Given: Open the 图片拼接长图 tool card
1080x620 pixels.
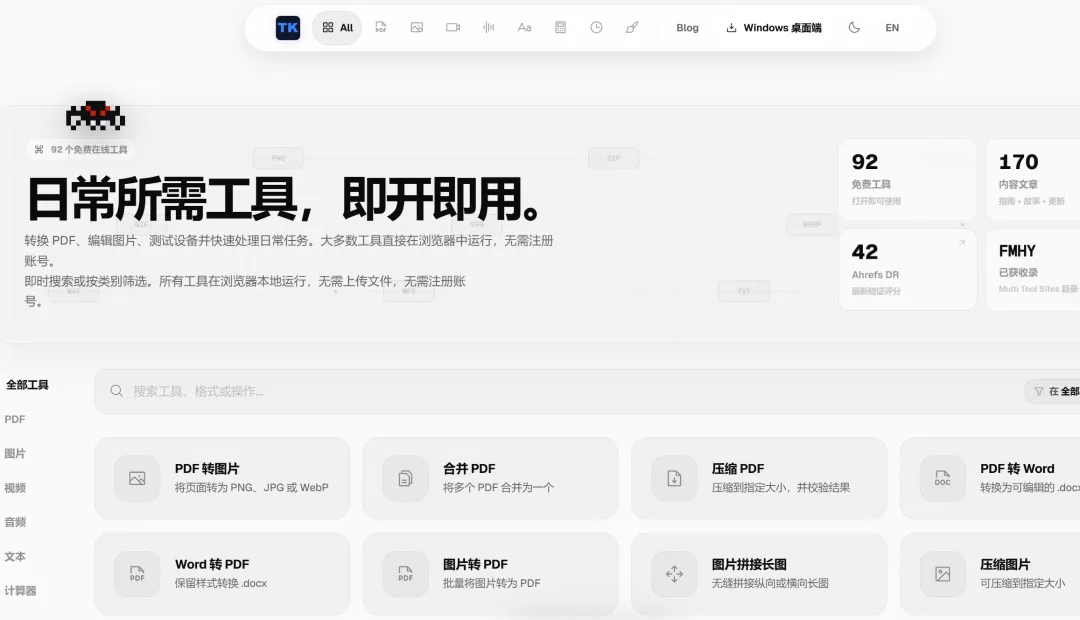Looking at the screenshot, I should 759,574.
